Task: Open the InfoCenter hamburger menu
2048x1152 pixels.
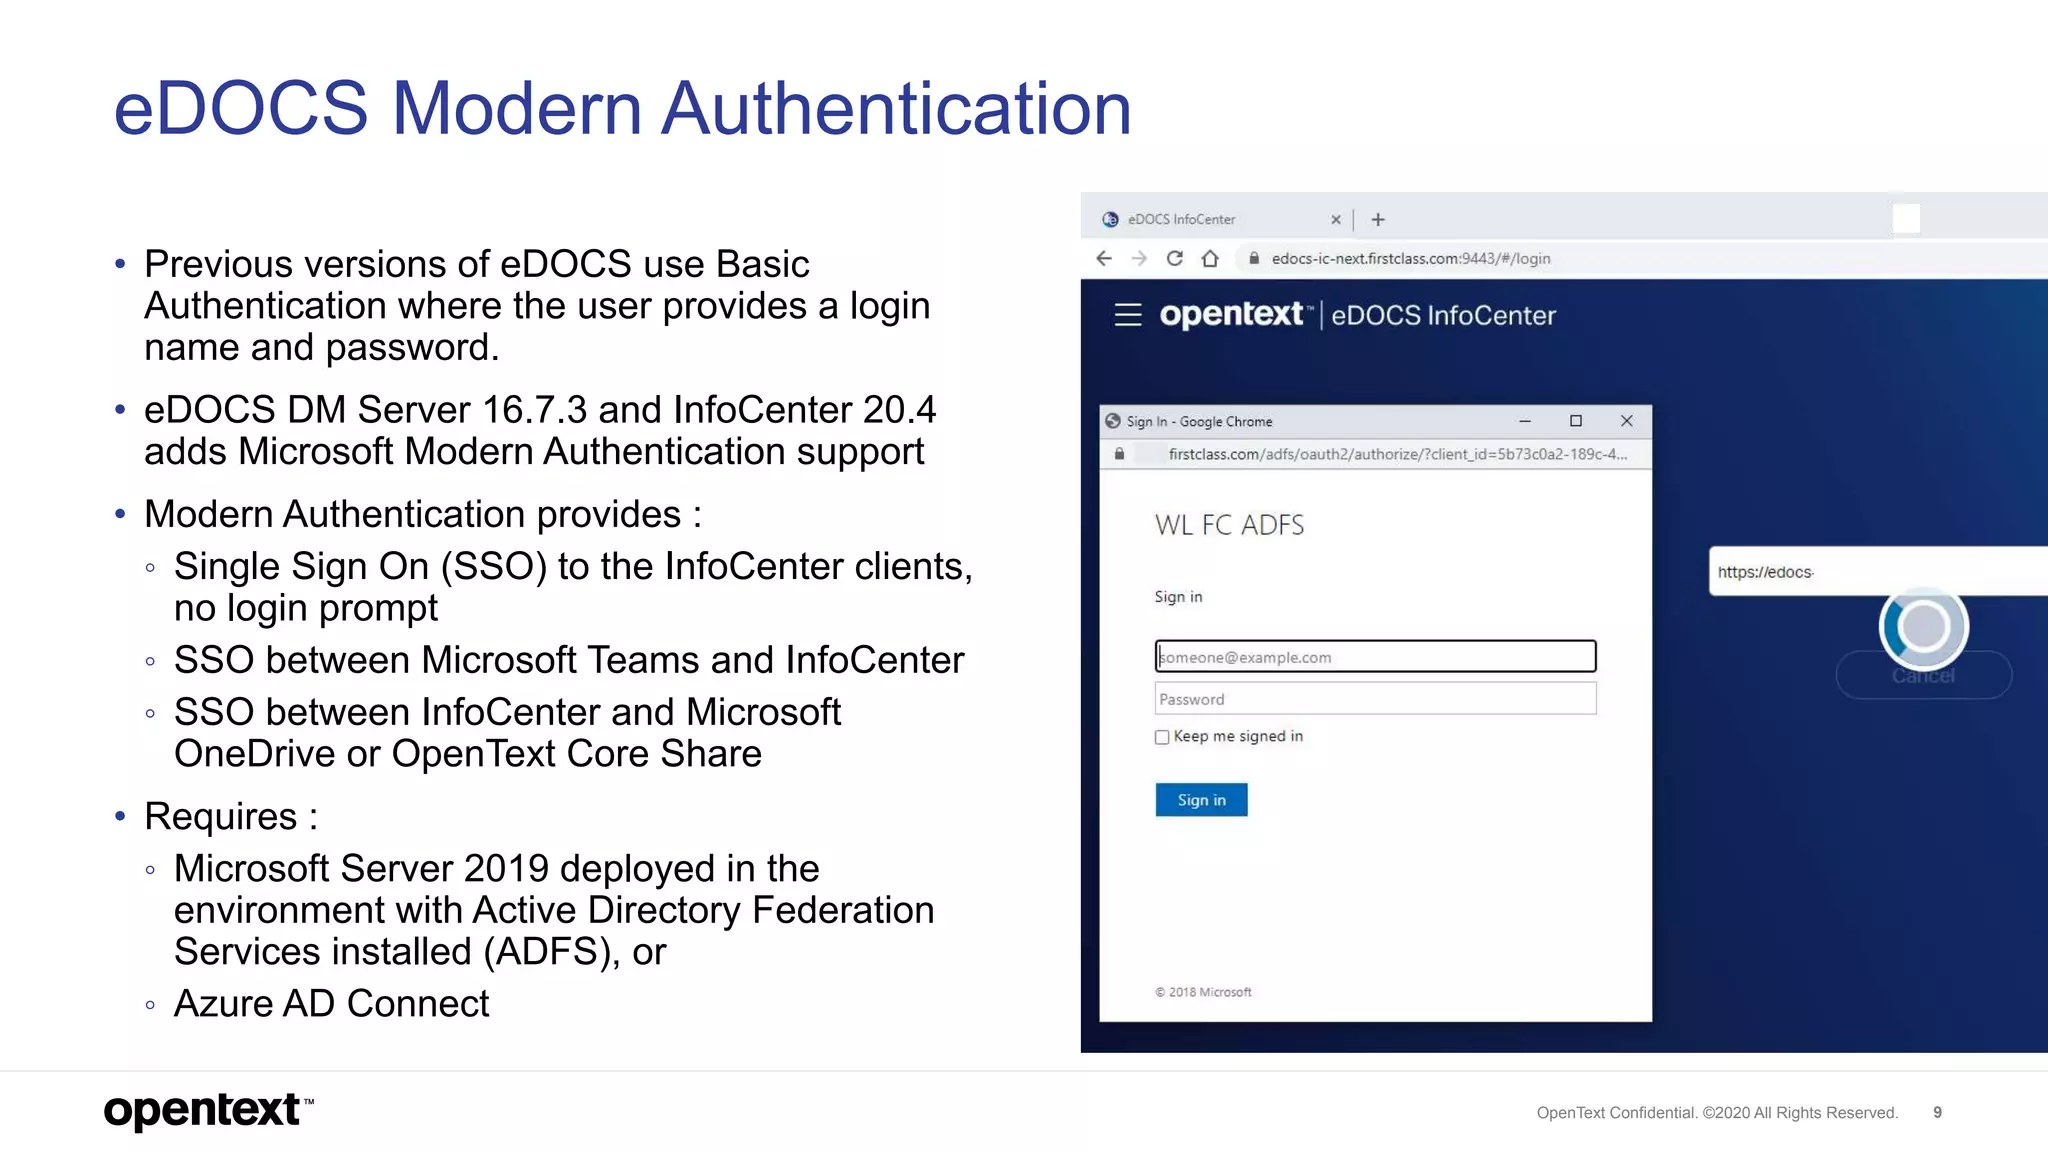Action: click(1128, 315)
